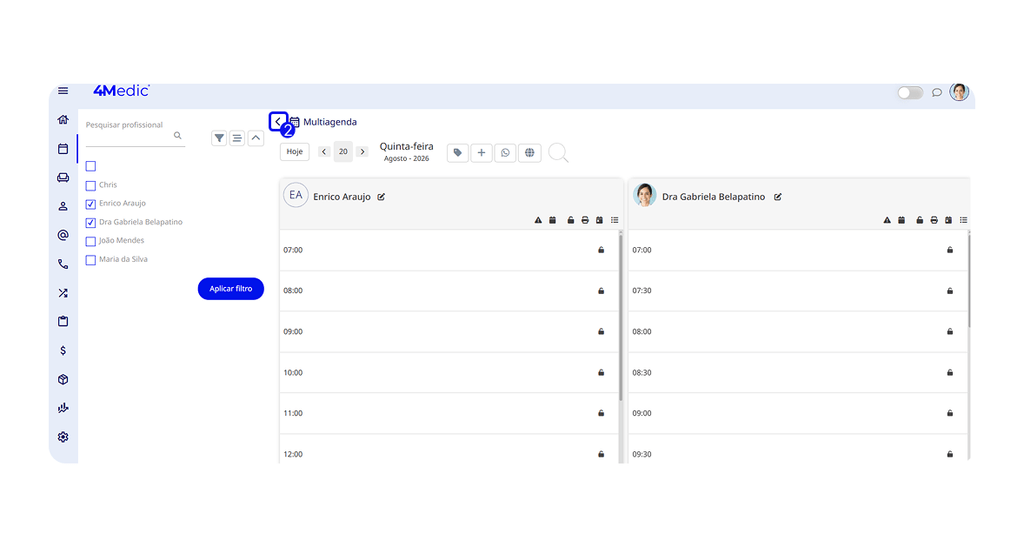
Task: Edit Enrico Araujo agenda with pencil icon
Action: 381,197
